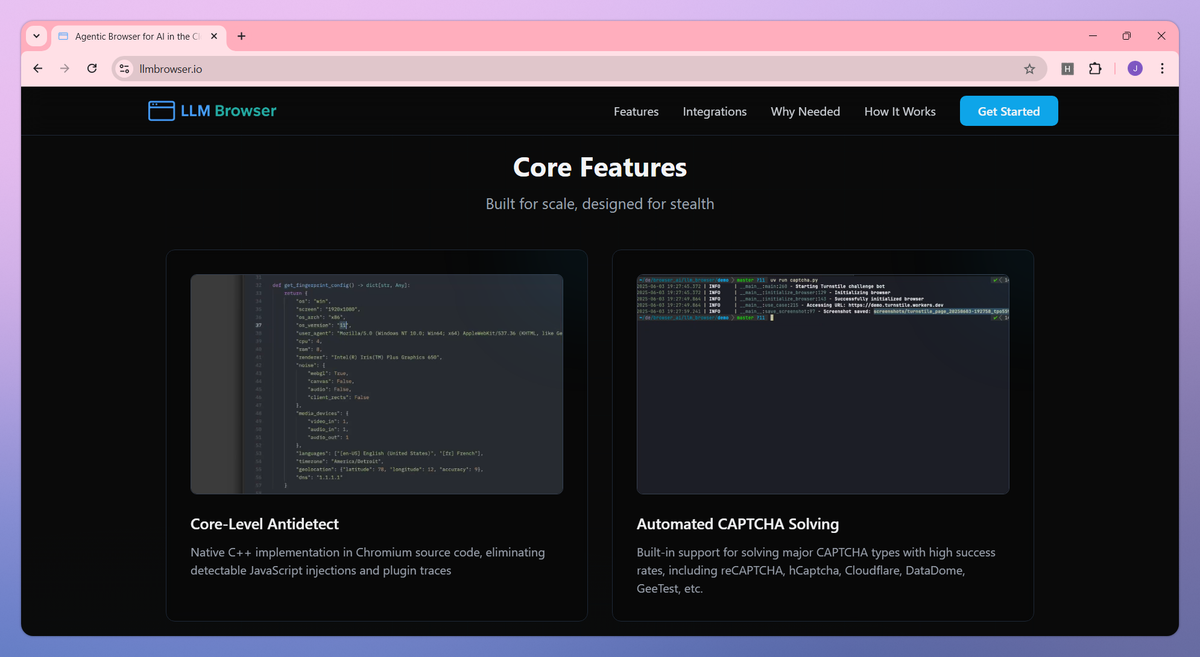Click the LLM Browser logo icon

(161, 111)
